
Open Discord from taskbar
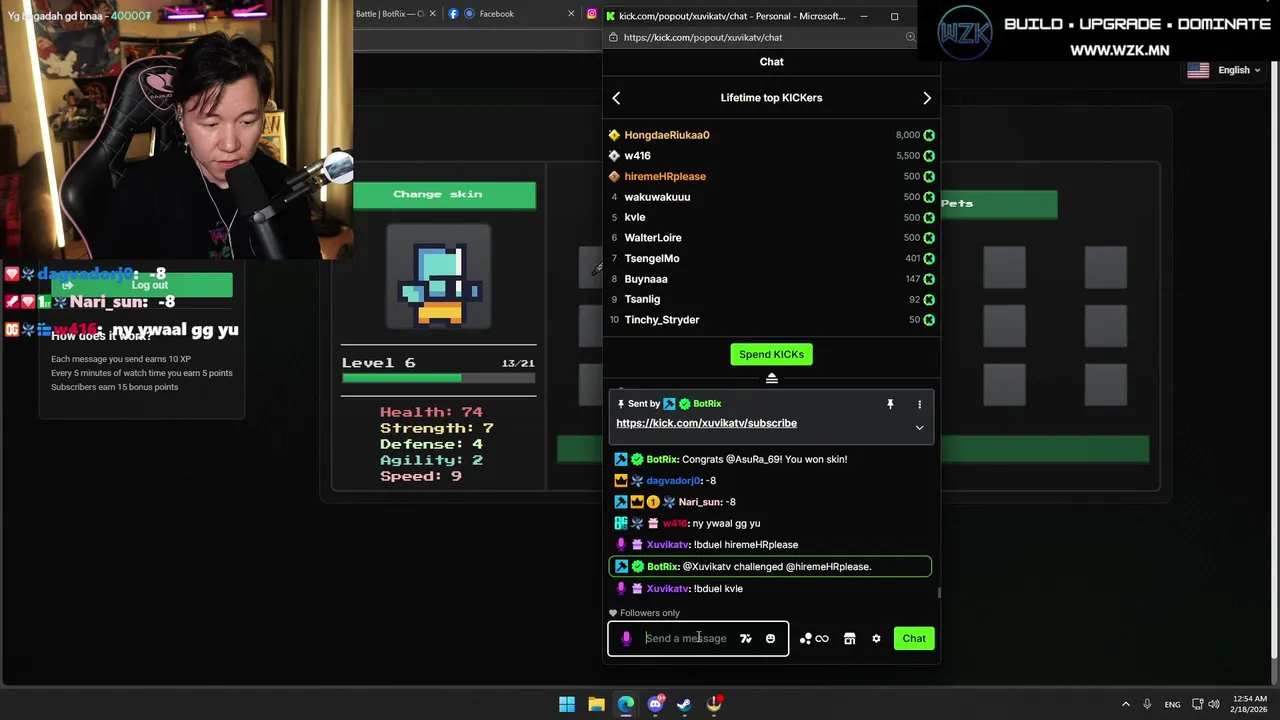pos(655,704)
